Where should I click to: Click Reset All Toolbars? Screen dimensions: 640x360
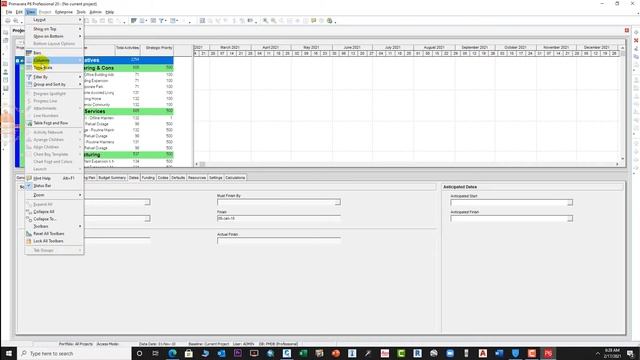pos(54,234)
